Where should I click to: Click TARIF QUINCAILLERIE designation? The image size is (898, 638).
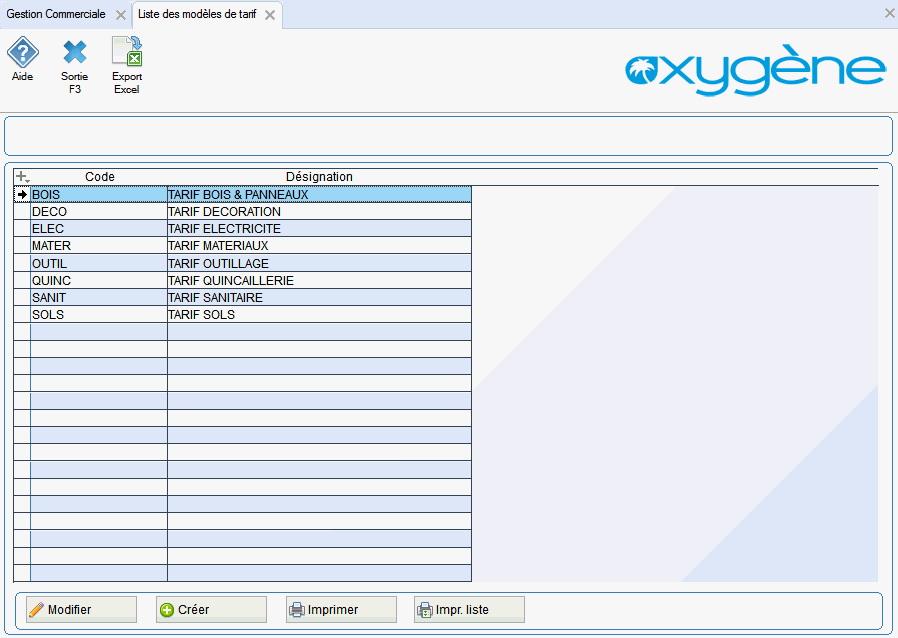319,281
